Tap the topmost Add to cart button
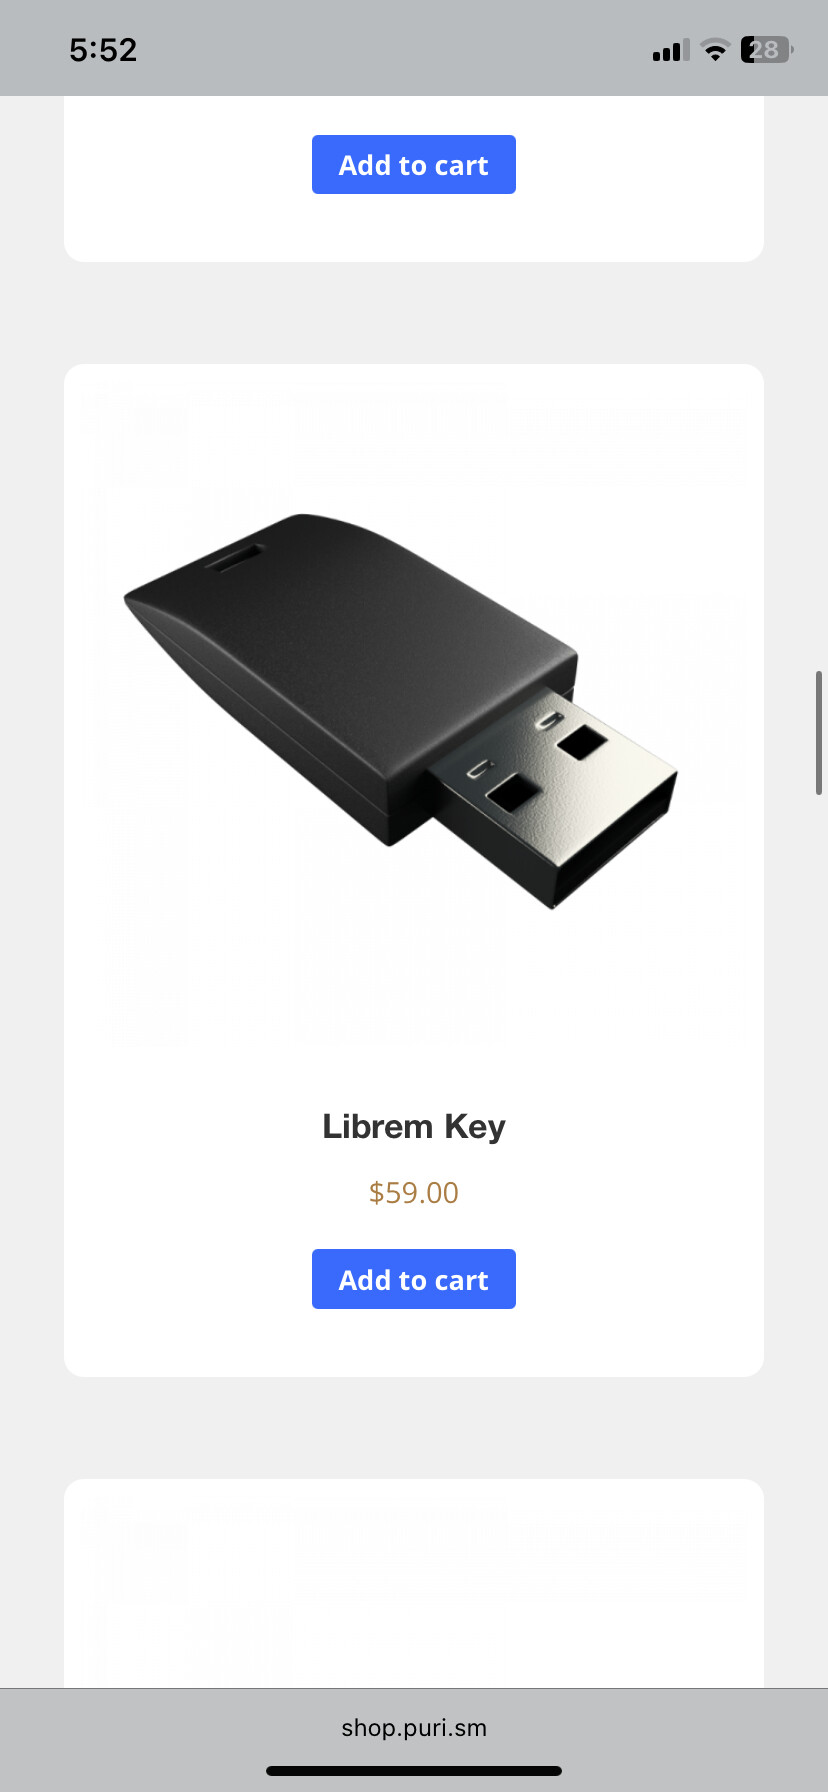 [x=414, y=165]
